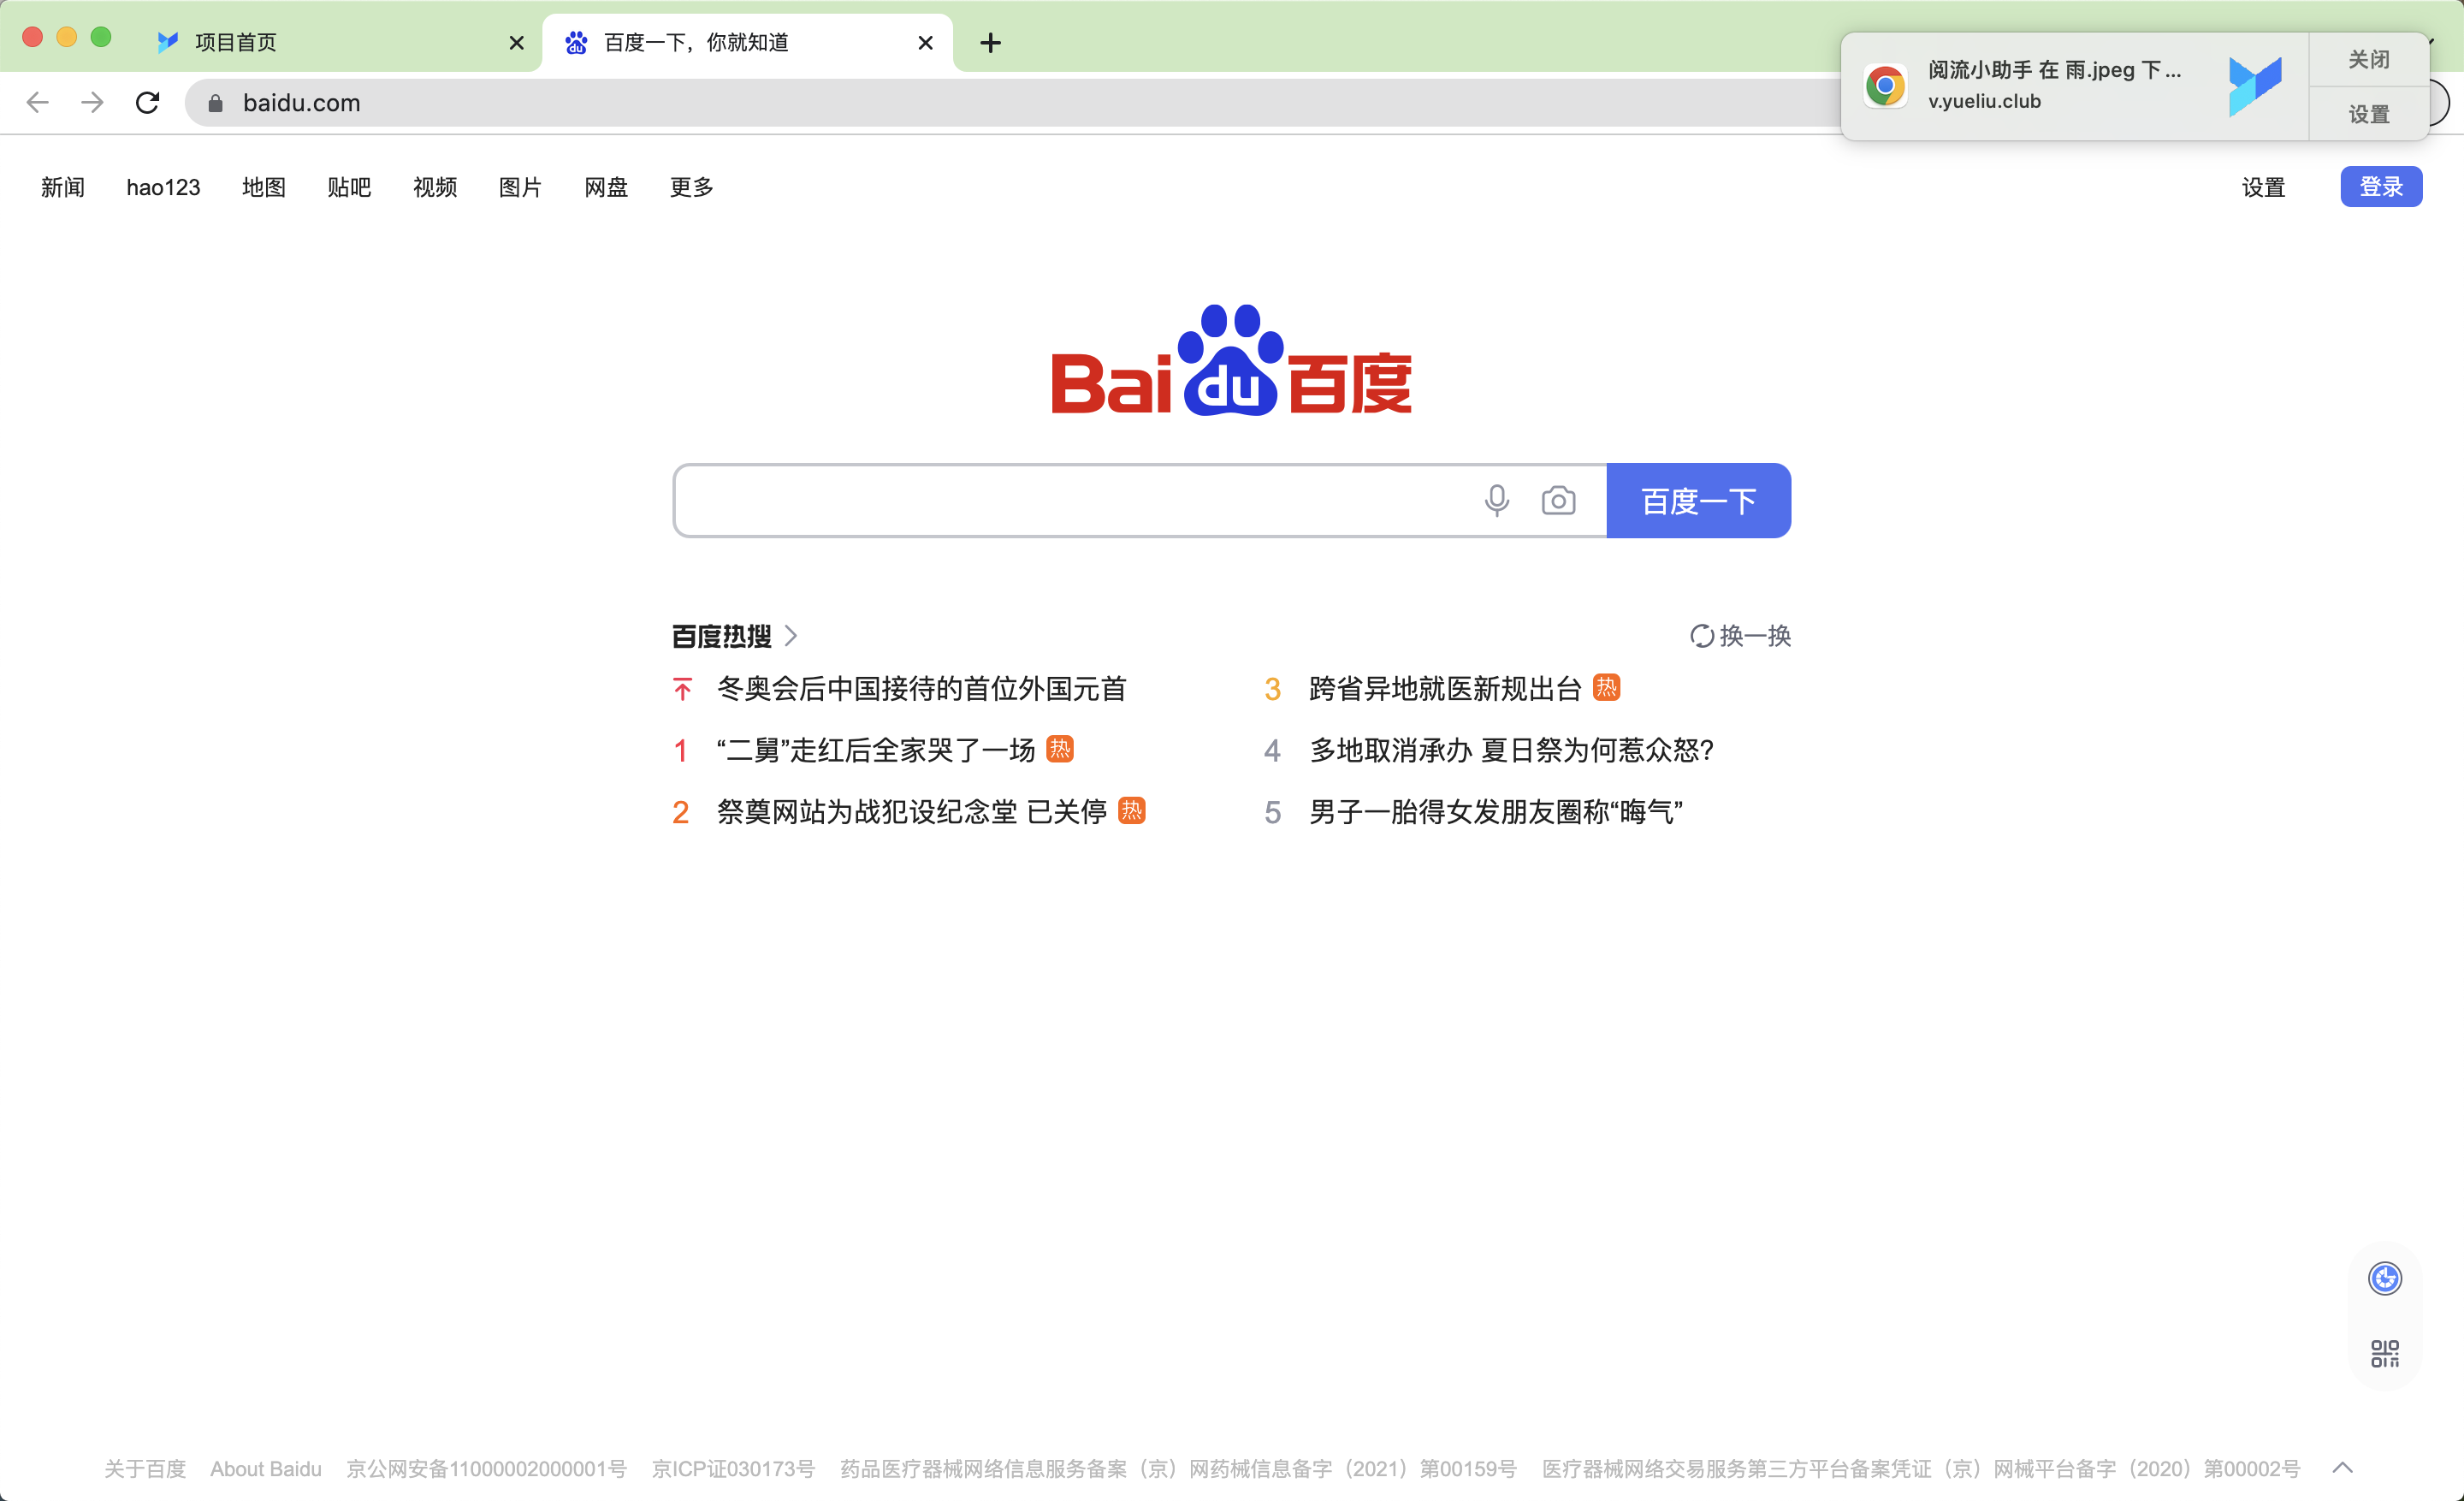Select the 百度一下，你就知道 tab
Image resolution: width=2464 pixels, height=1501 pixels.
(747, 42)
